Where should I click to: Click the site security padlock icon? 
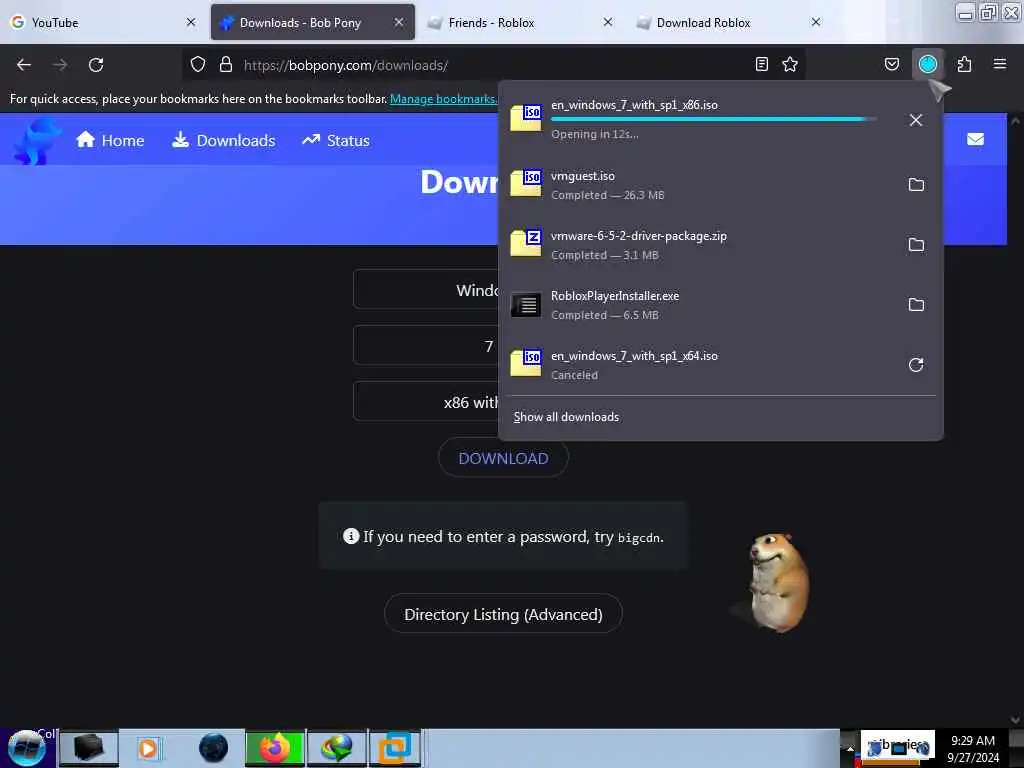226,65
